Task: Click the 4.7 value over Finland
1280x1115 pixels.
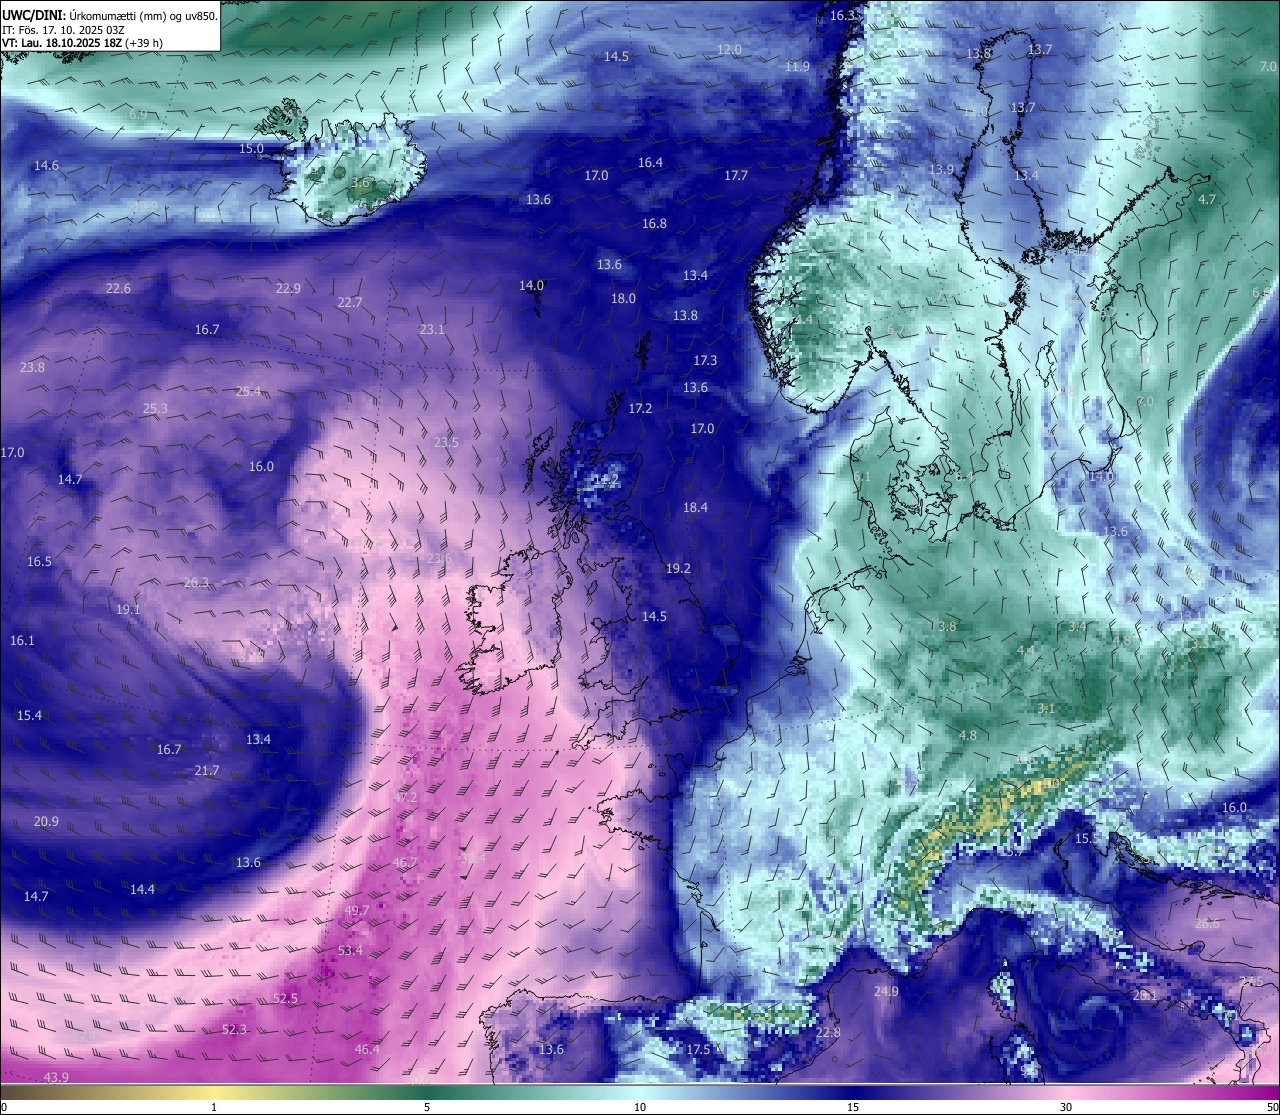Action: point(1207,199)
